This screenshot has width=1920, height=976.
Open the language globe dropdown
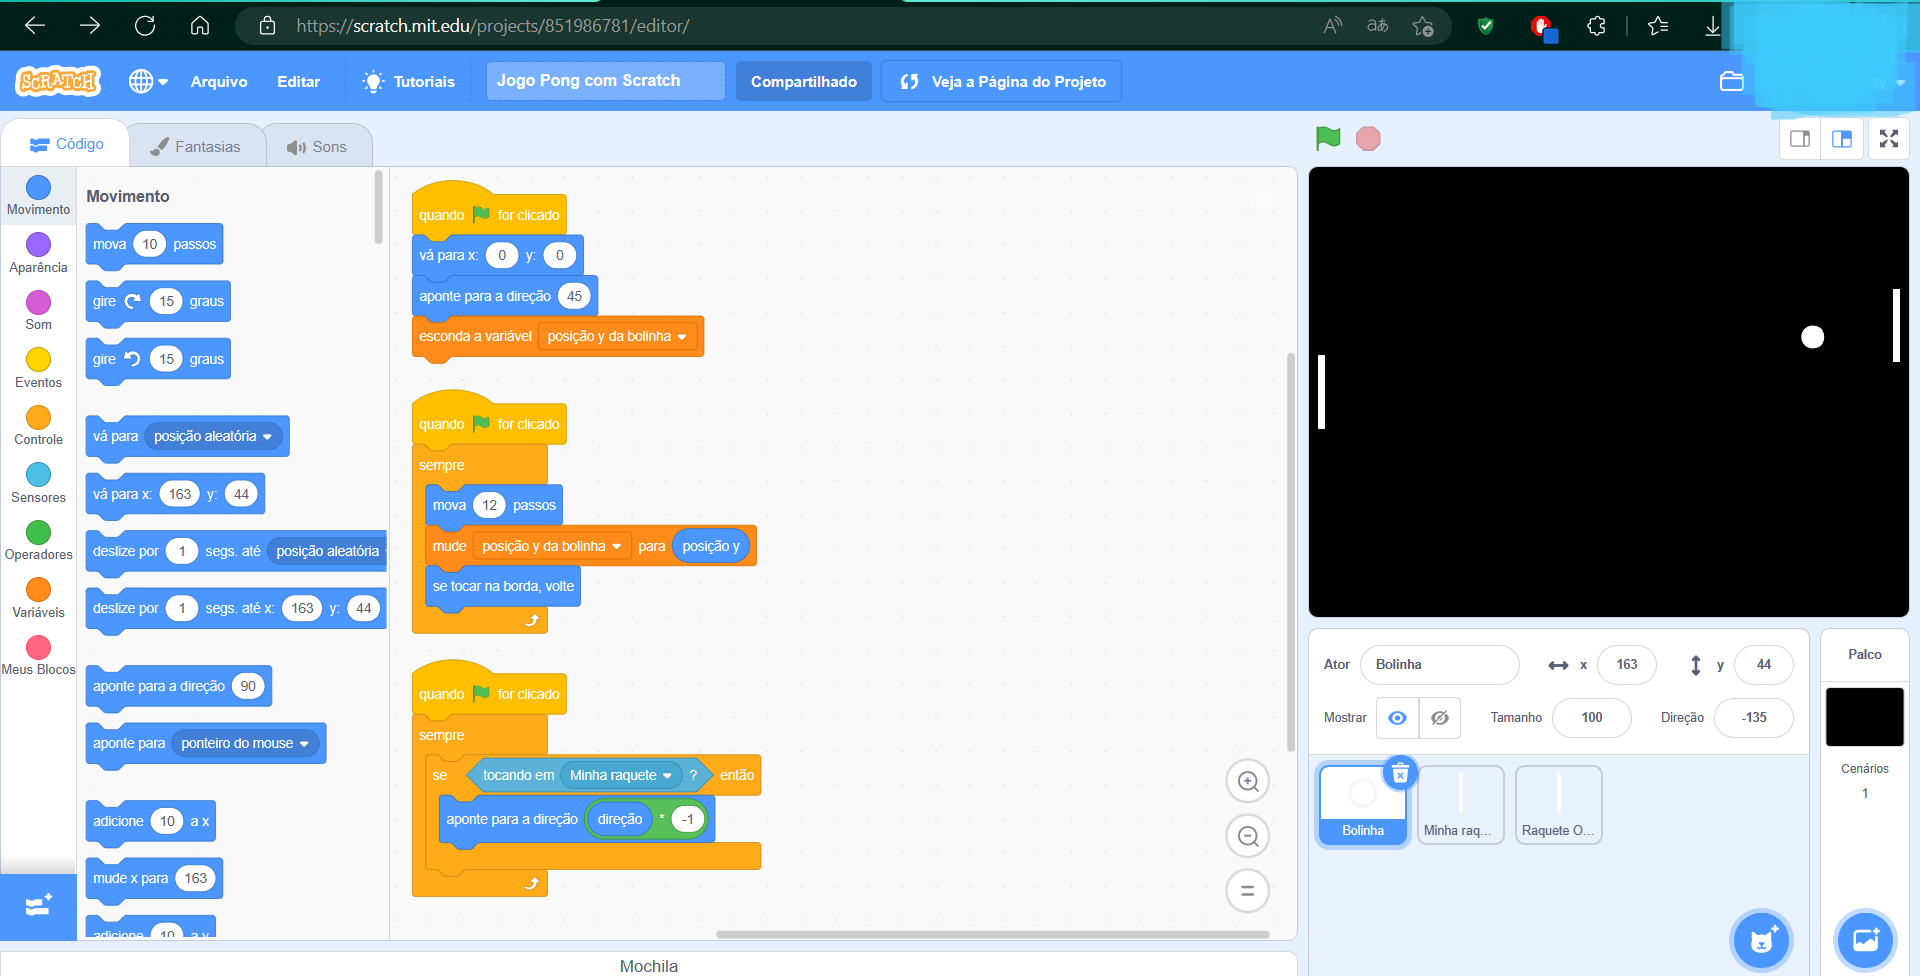[x=148, y=82]
